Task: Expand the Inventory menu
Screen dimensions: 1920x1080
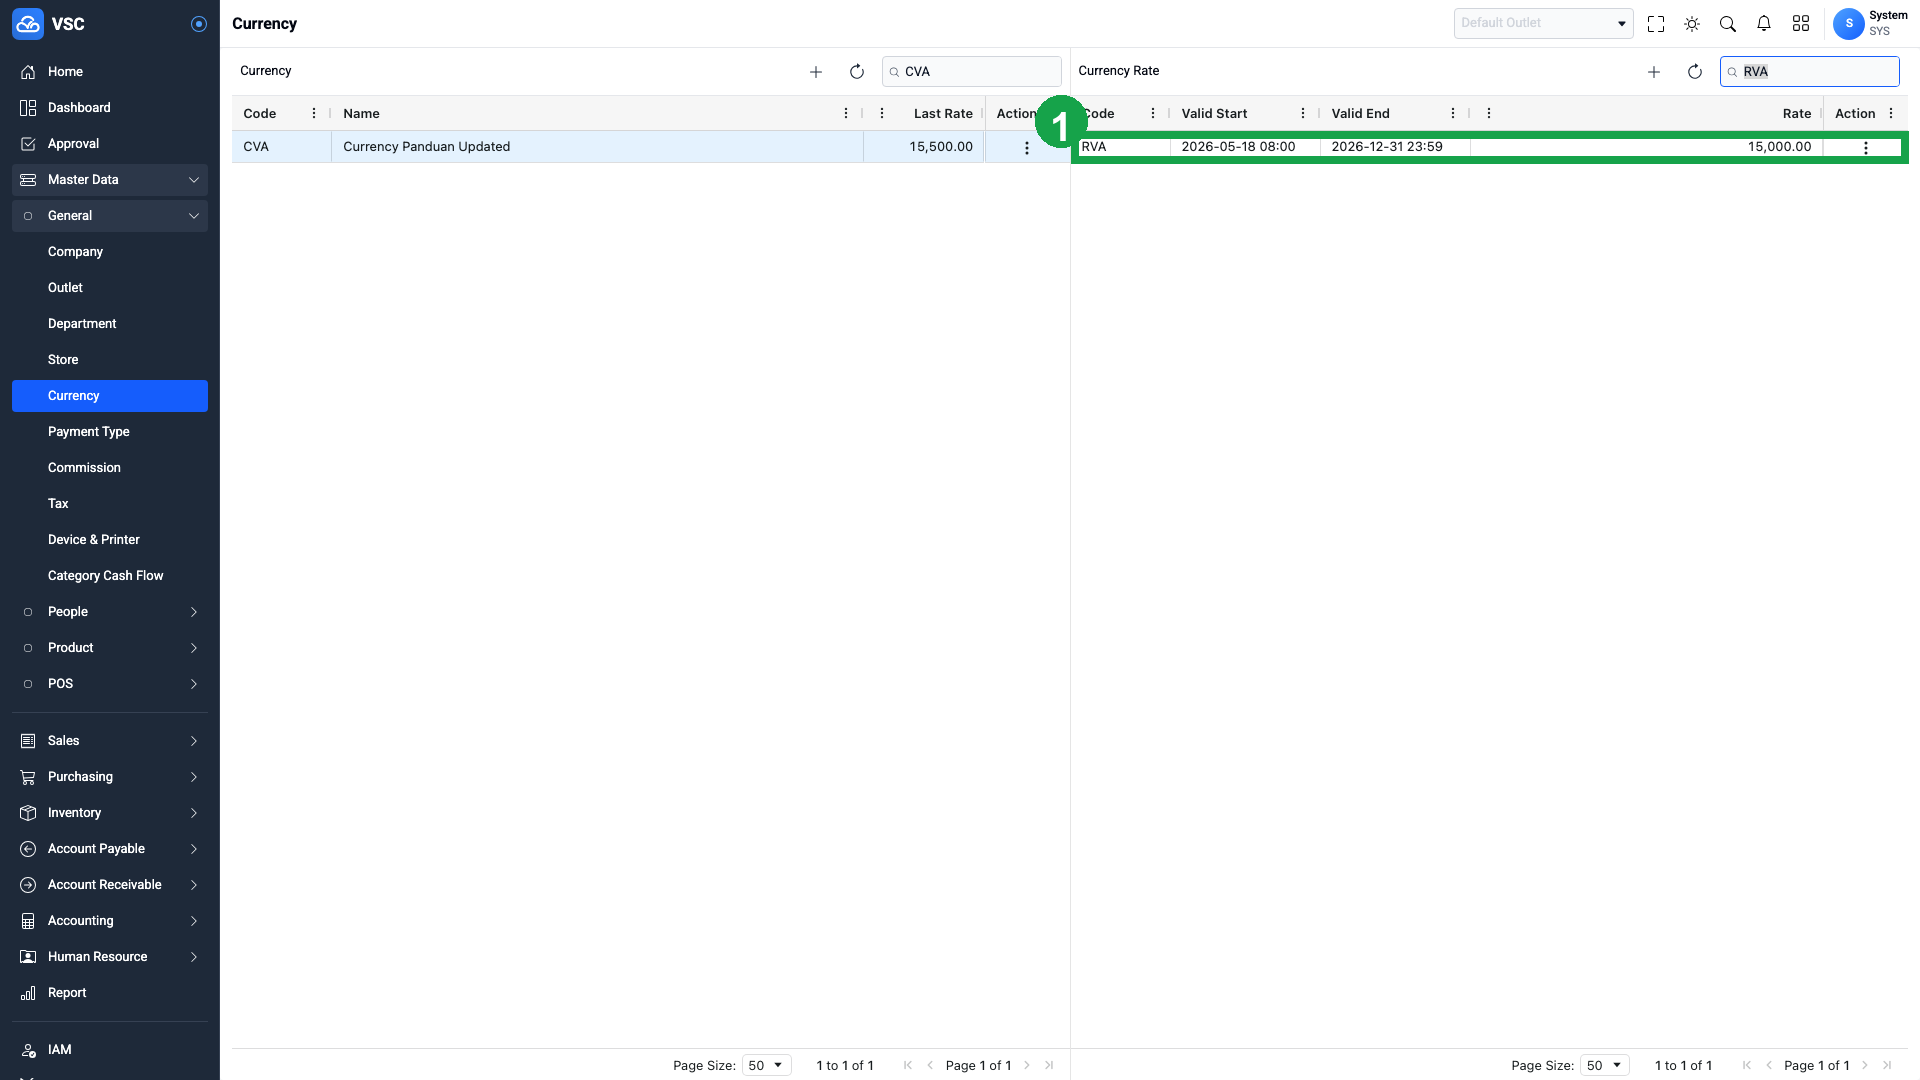Action: click(x=110, y=813)
